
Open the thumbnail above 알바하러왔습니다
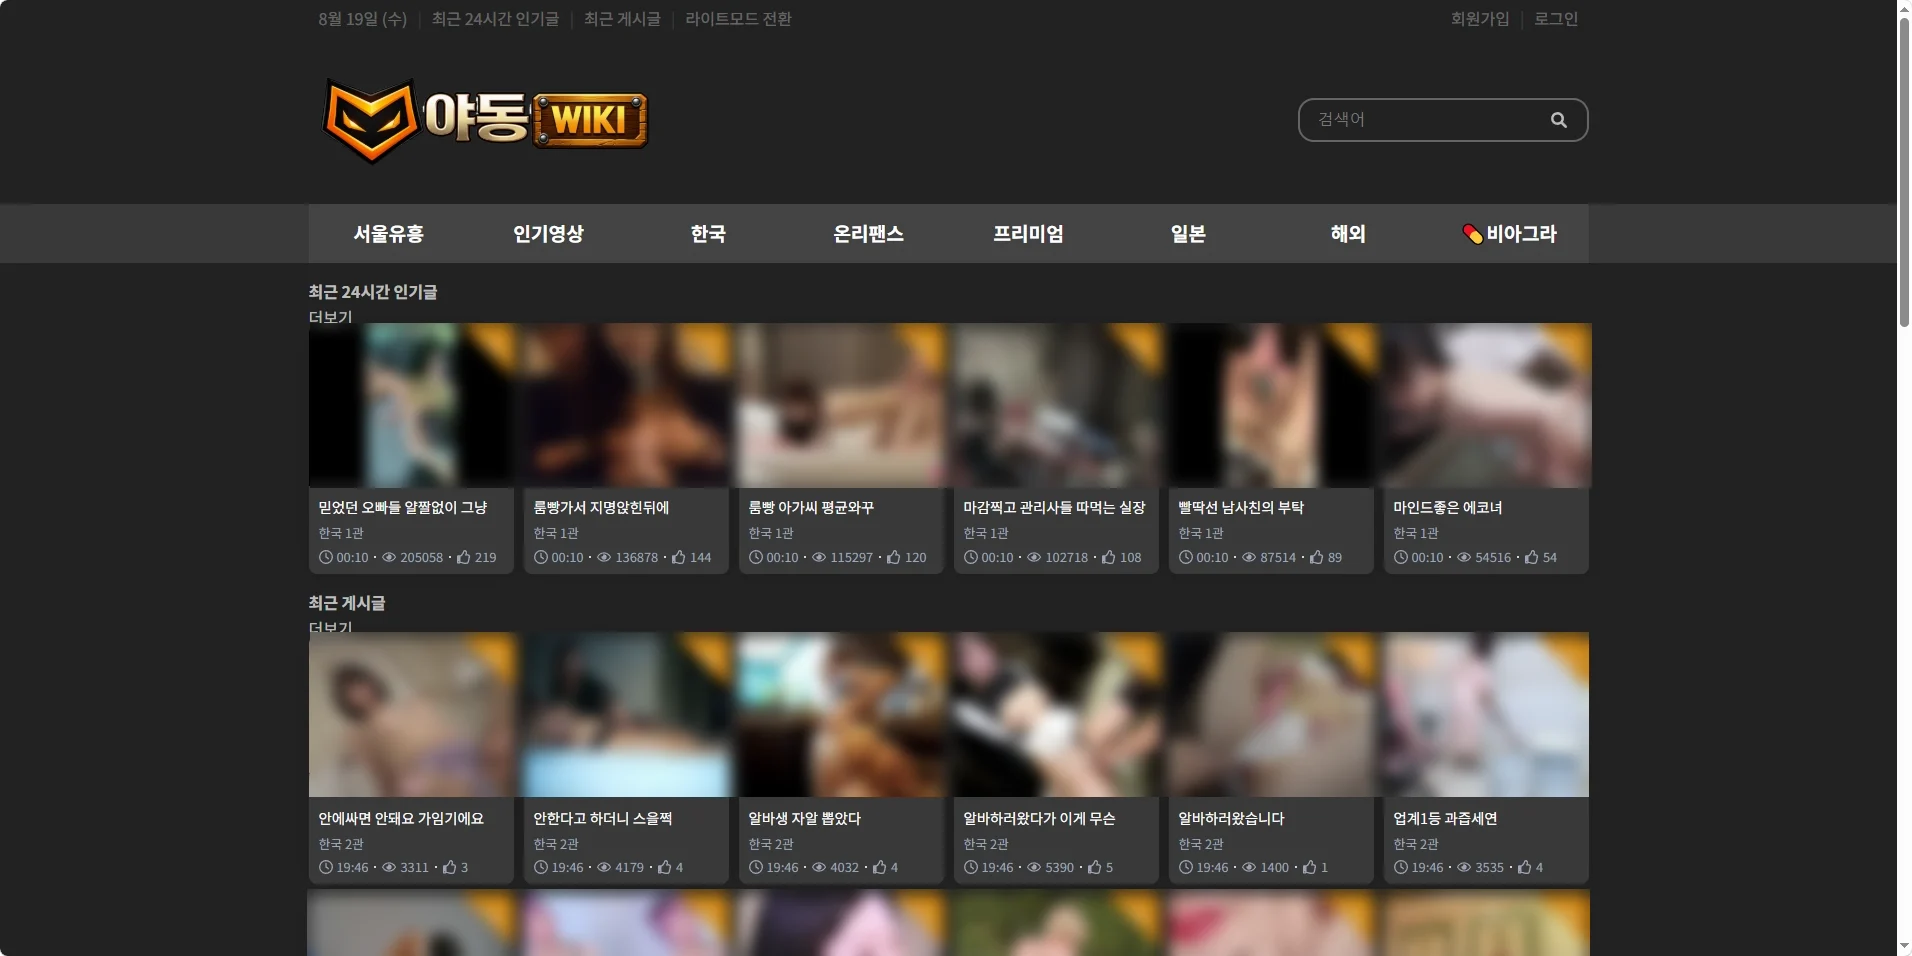point(1271,714)
